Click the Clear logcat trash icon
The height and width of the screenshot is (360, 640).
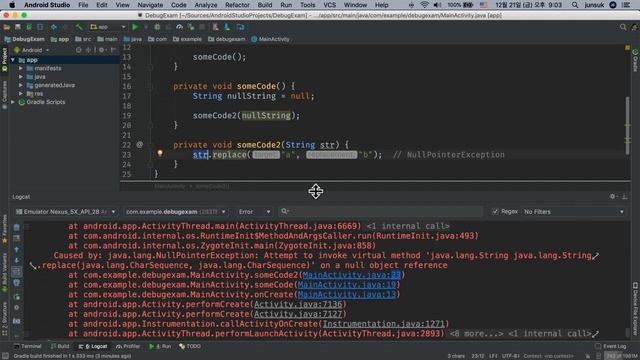[16, 227]
